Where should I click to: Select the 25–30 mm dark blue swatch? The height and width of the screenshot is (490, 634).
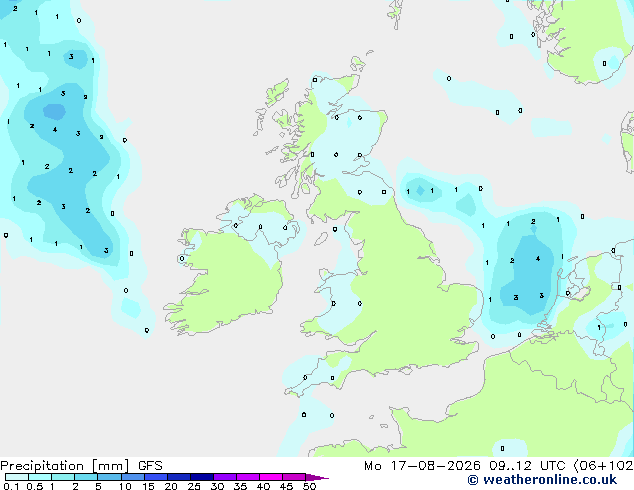coord(201,477)
